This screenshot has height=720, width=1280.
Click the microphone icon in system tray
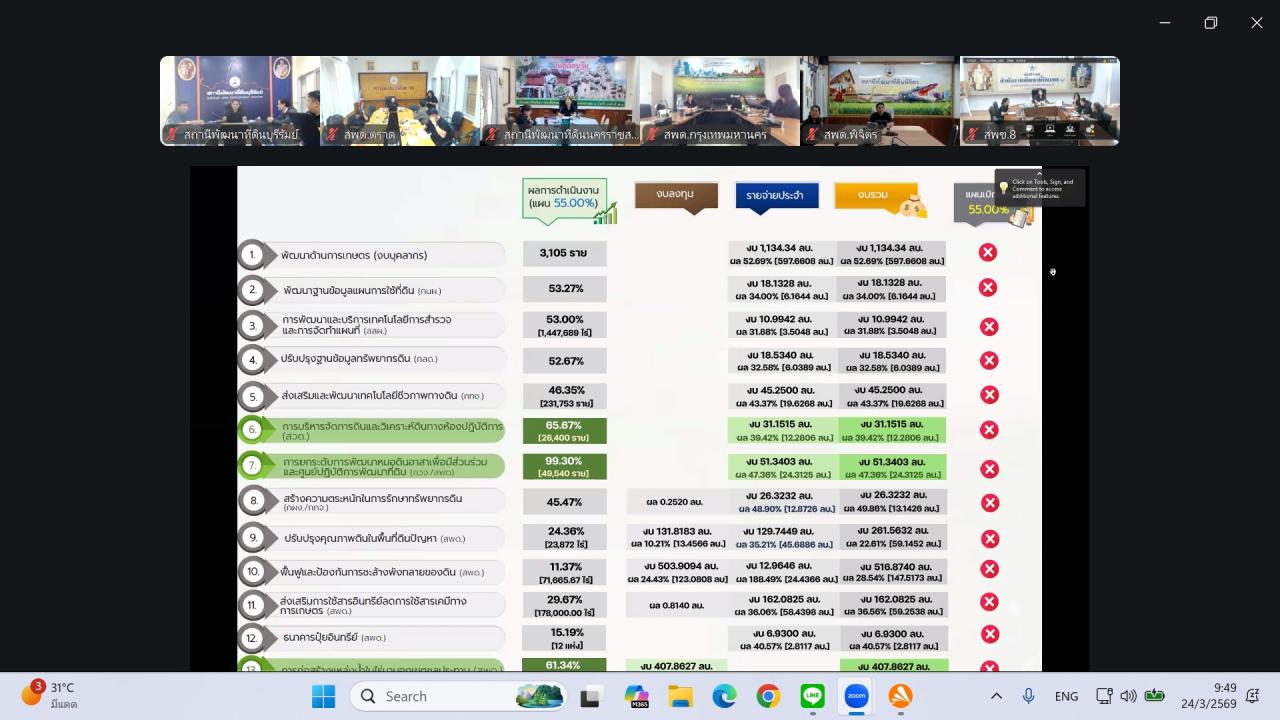pos(1028,696)
